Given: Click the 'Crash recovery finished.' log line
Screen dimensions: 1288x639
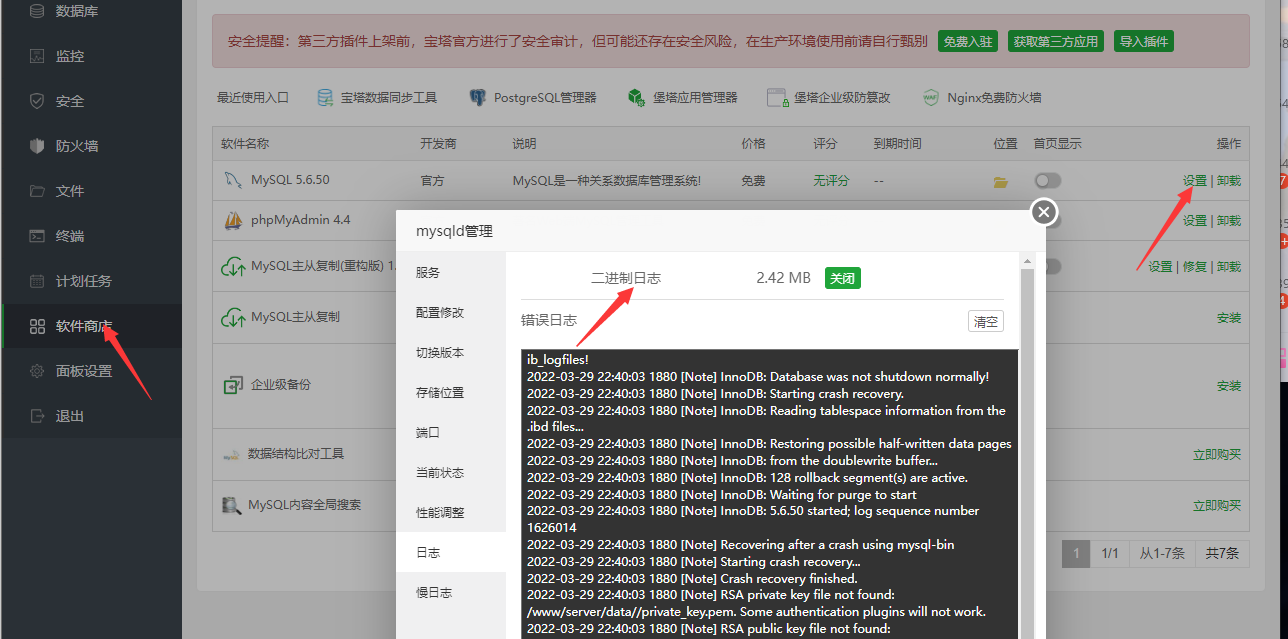Looking at the screenshot, I should tap(692, 579).
